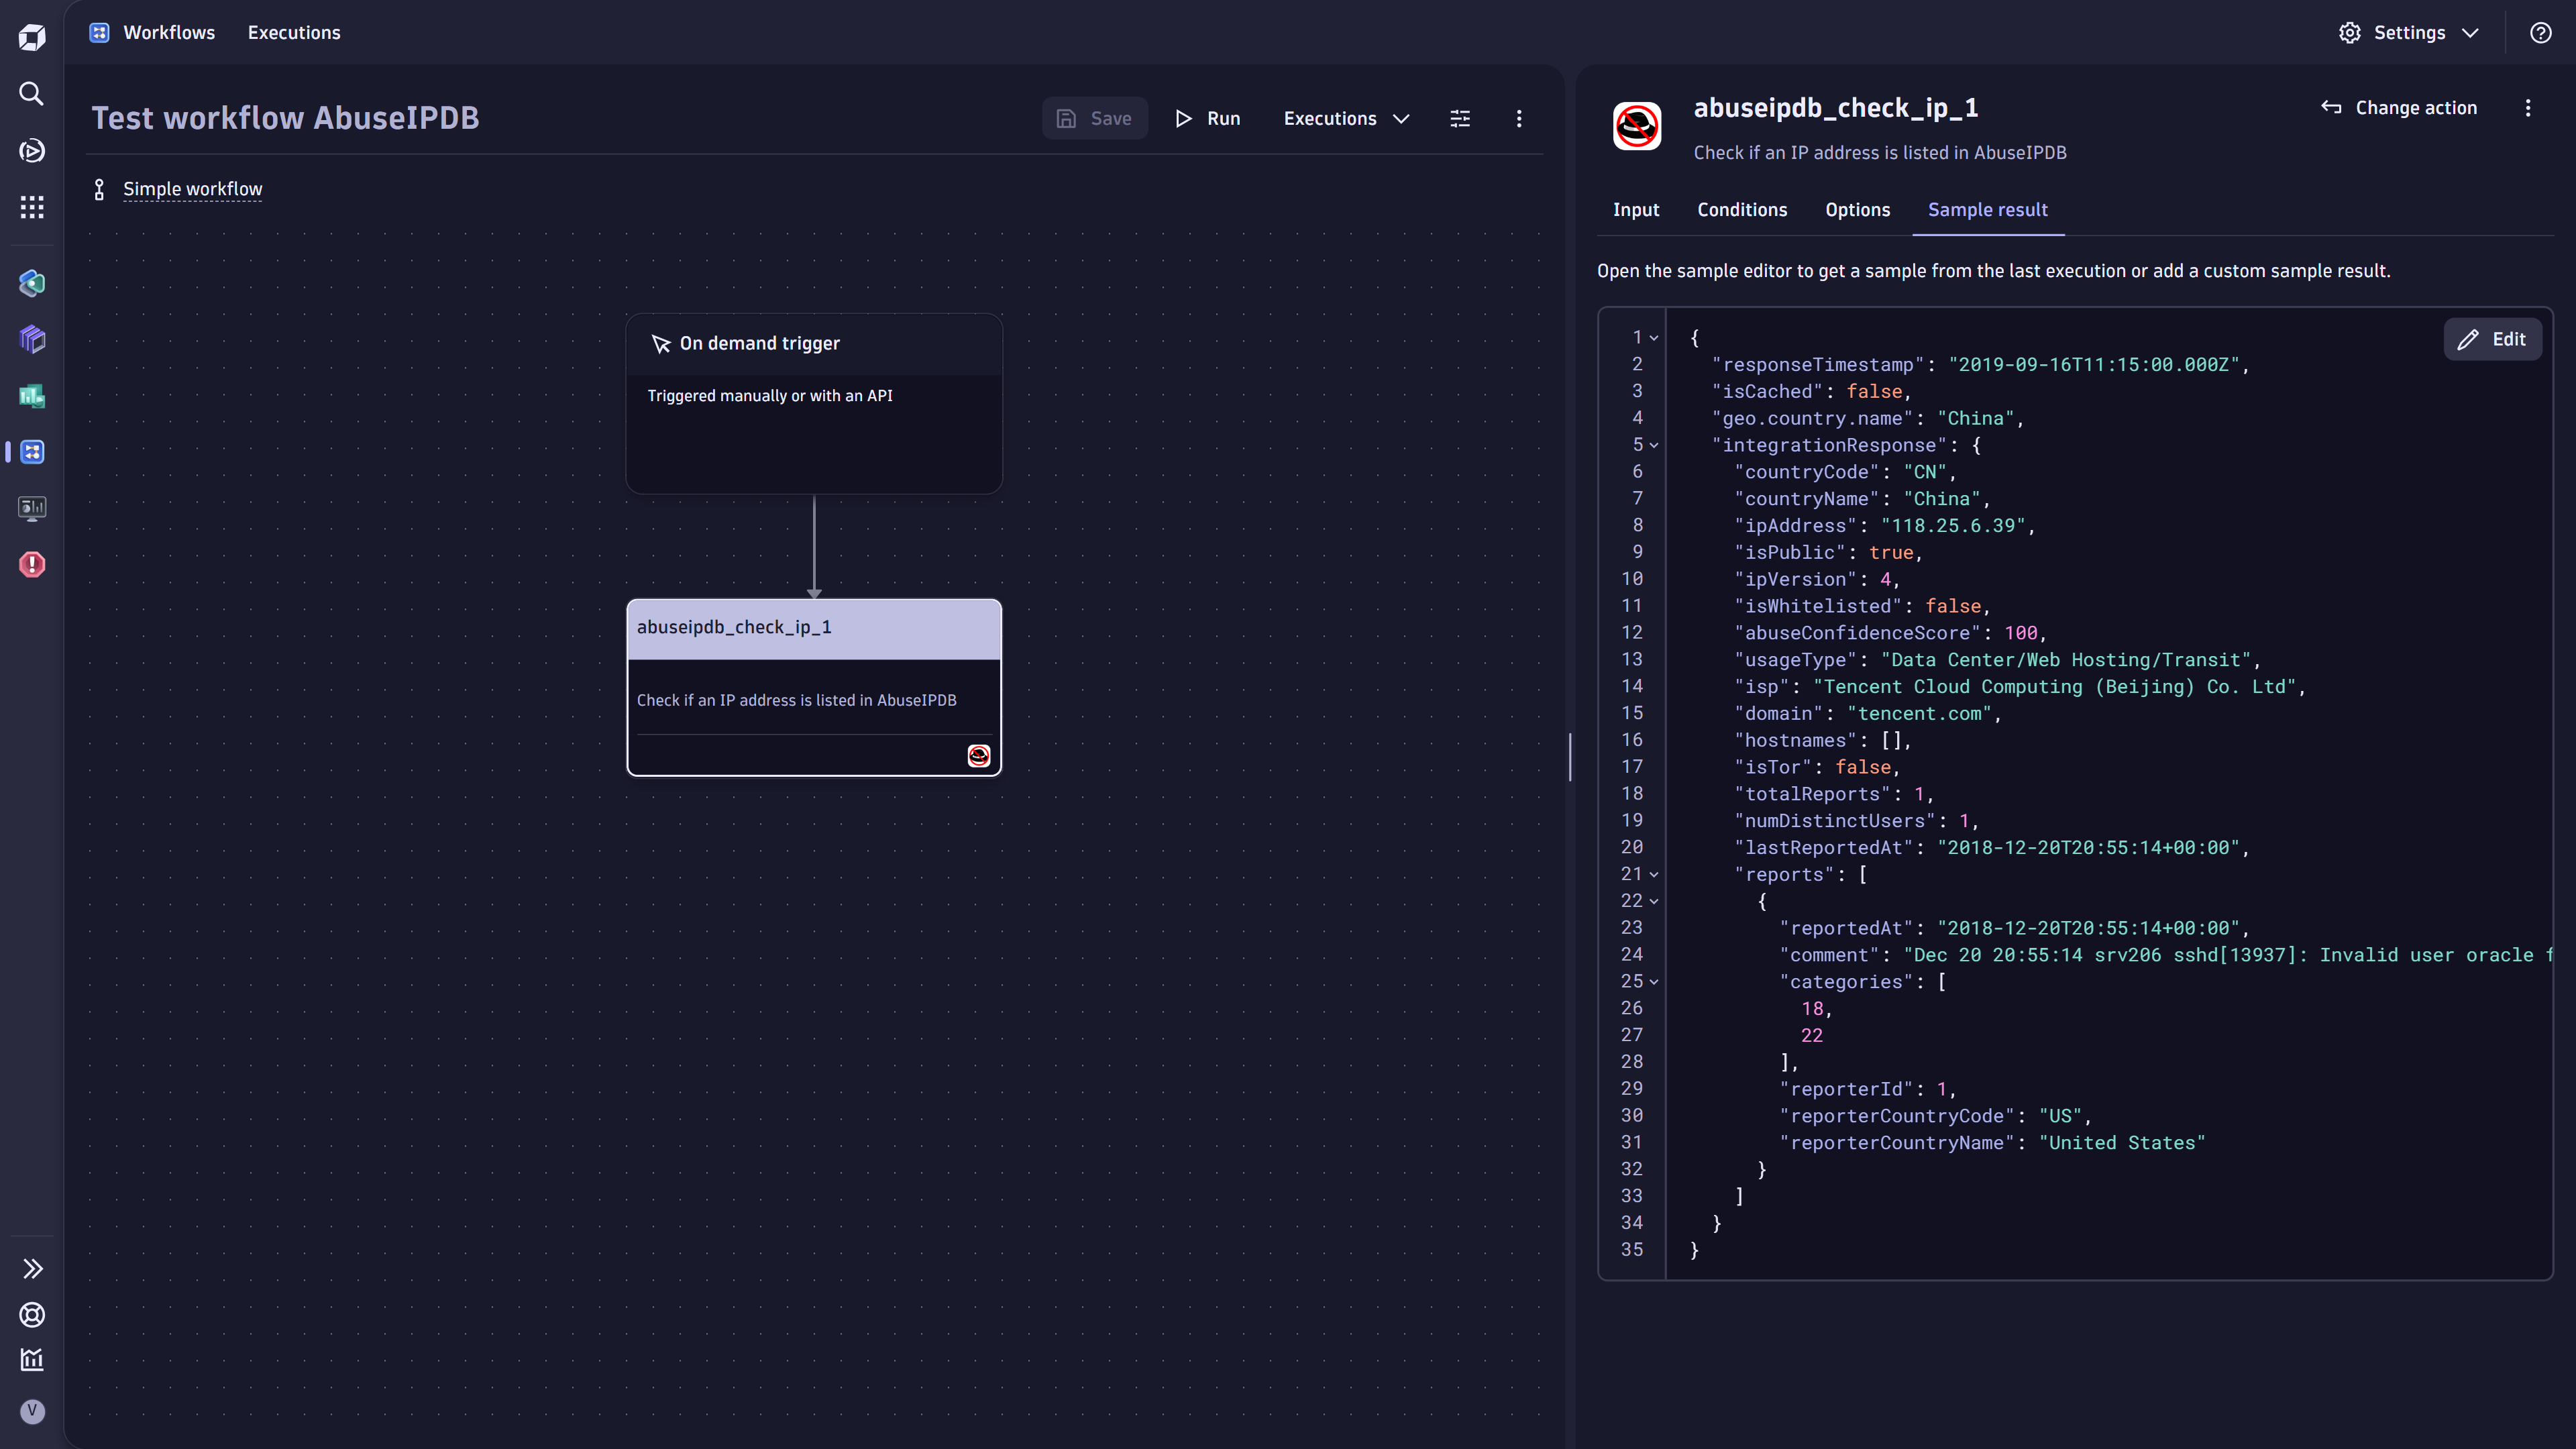This screenshot has width=2576, height=1449.
Task: Click the "118.25.6.39" ipAddress value
Action: pos(1953,526)
